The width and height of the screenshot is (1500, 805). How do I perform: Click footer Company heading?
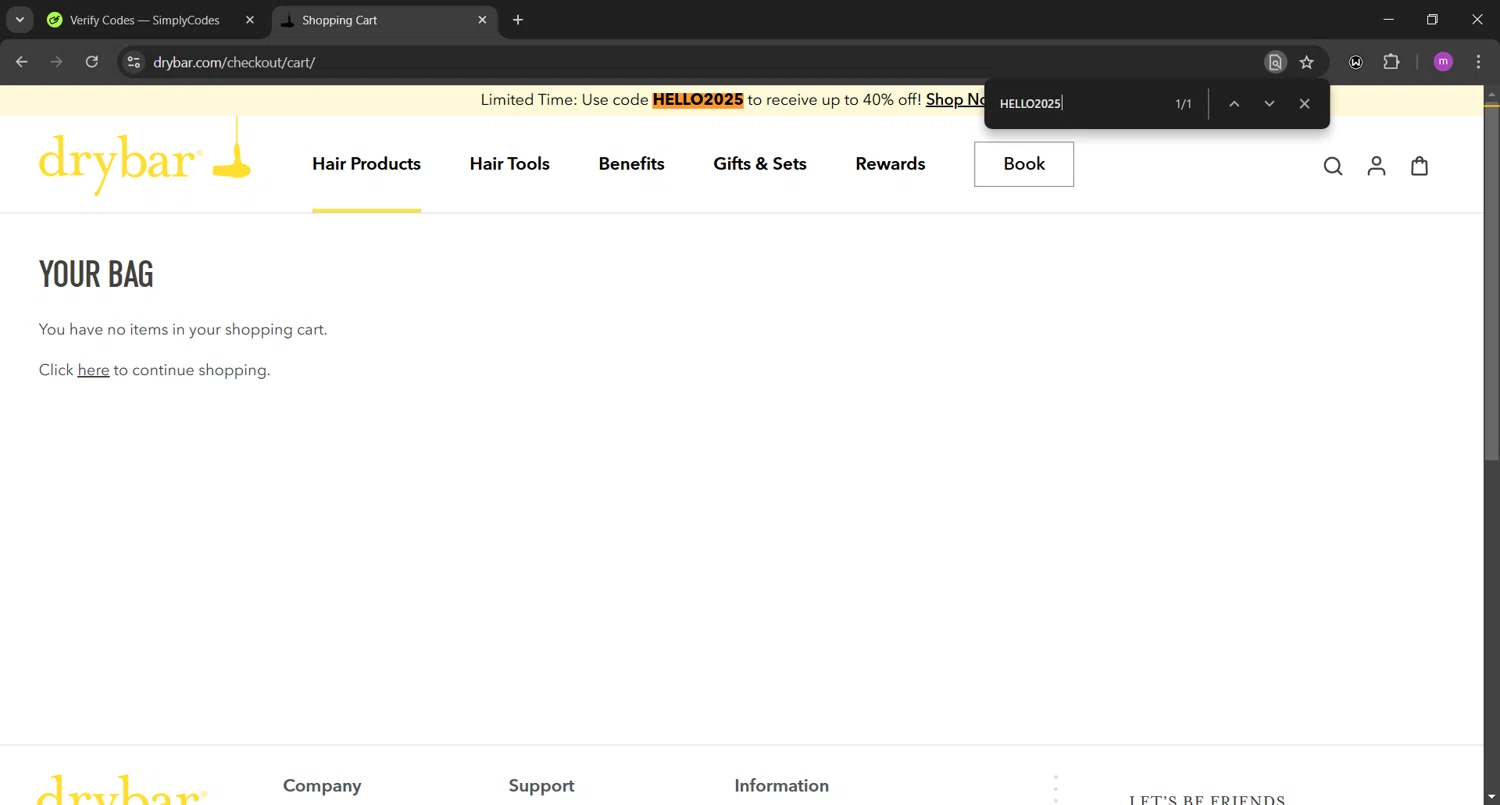coord(322,786)
